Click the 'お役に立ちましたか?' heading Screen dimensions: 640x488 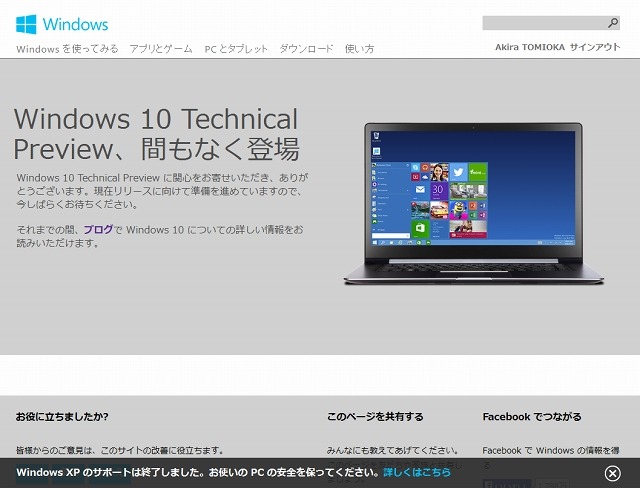coord(62,417)
